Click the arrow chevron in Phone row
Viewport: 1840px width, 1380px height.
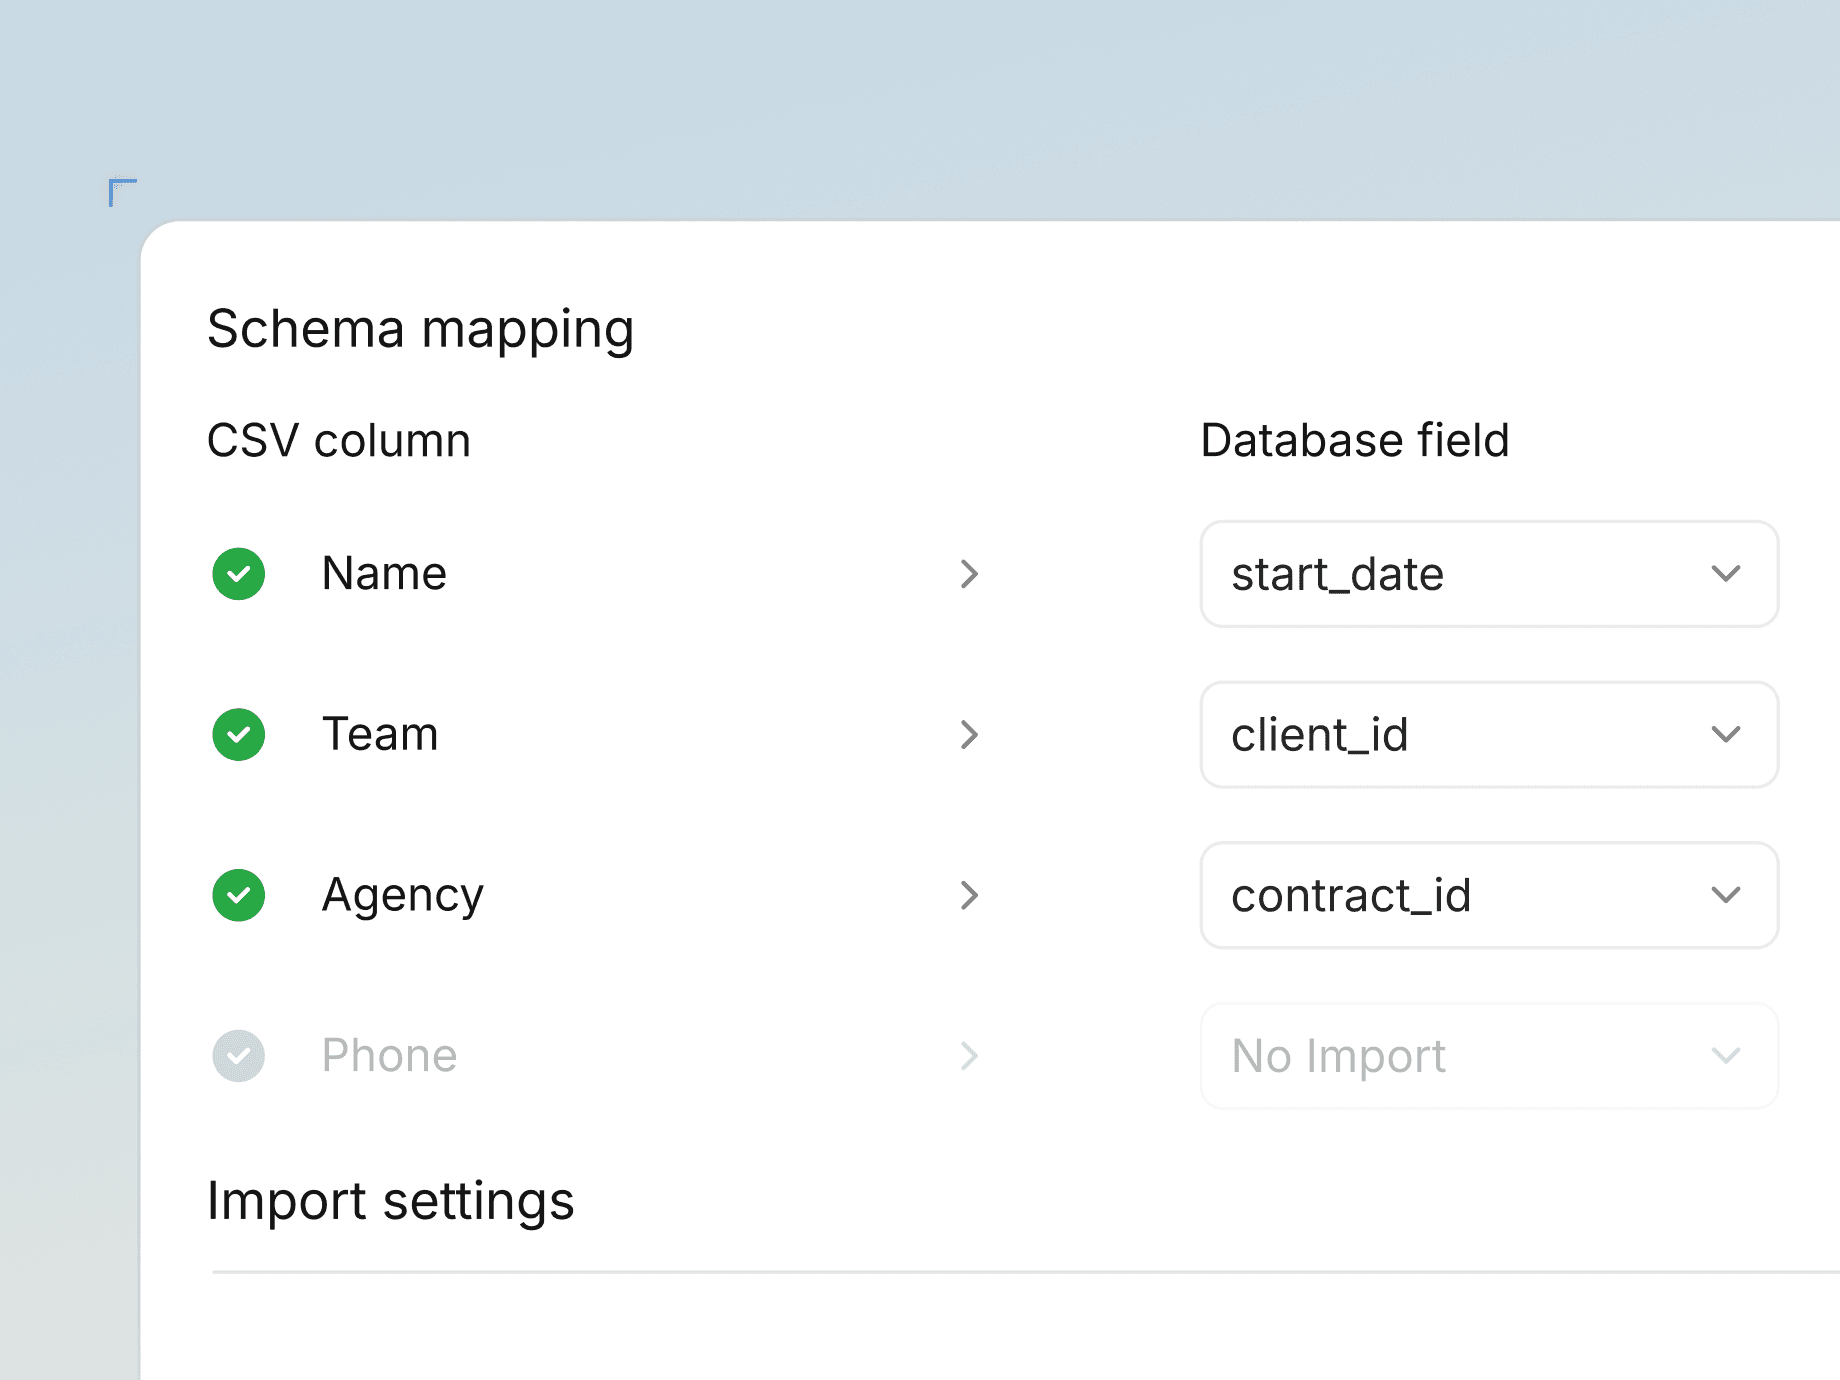969,1056
